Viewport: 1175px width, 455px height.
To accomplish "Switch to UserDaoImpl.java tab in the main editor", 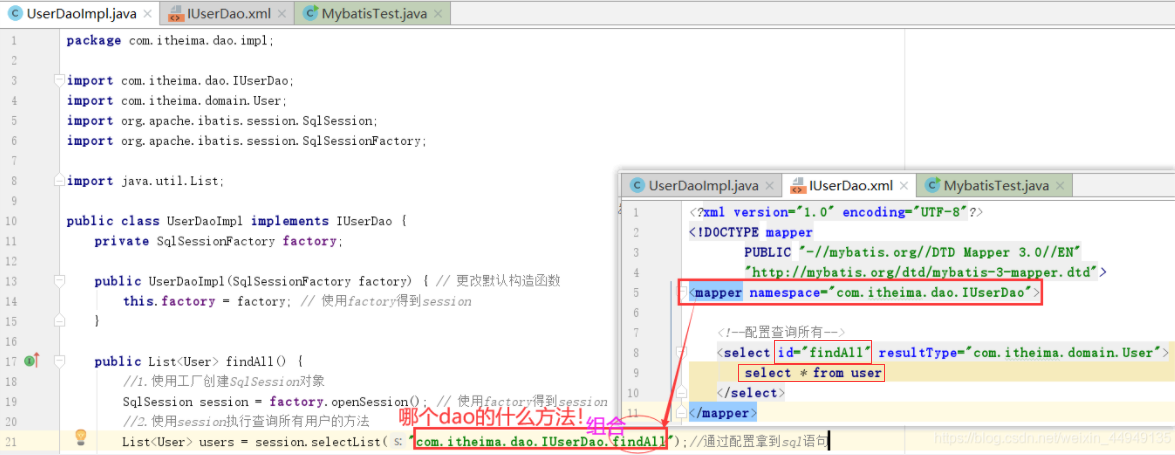I will point(82,13).
